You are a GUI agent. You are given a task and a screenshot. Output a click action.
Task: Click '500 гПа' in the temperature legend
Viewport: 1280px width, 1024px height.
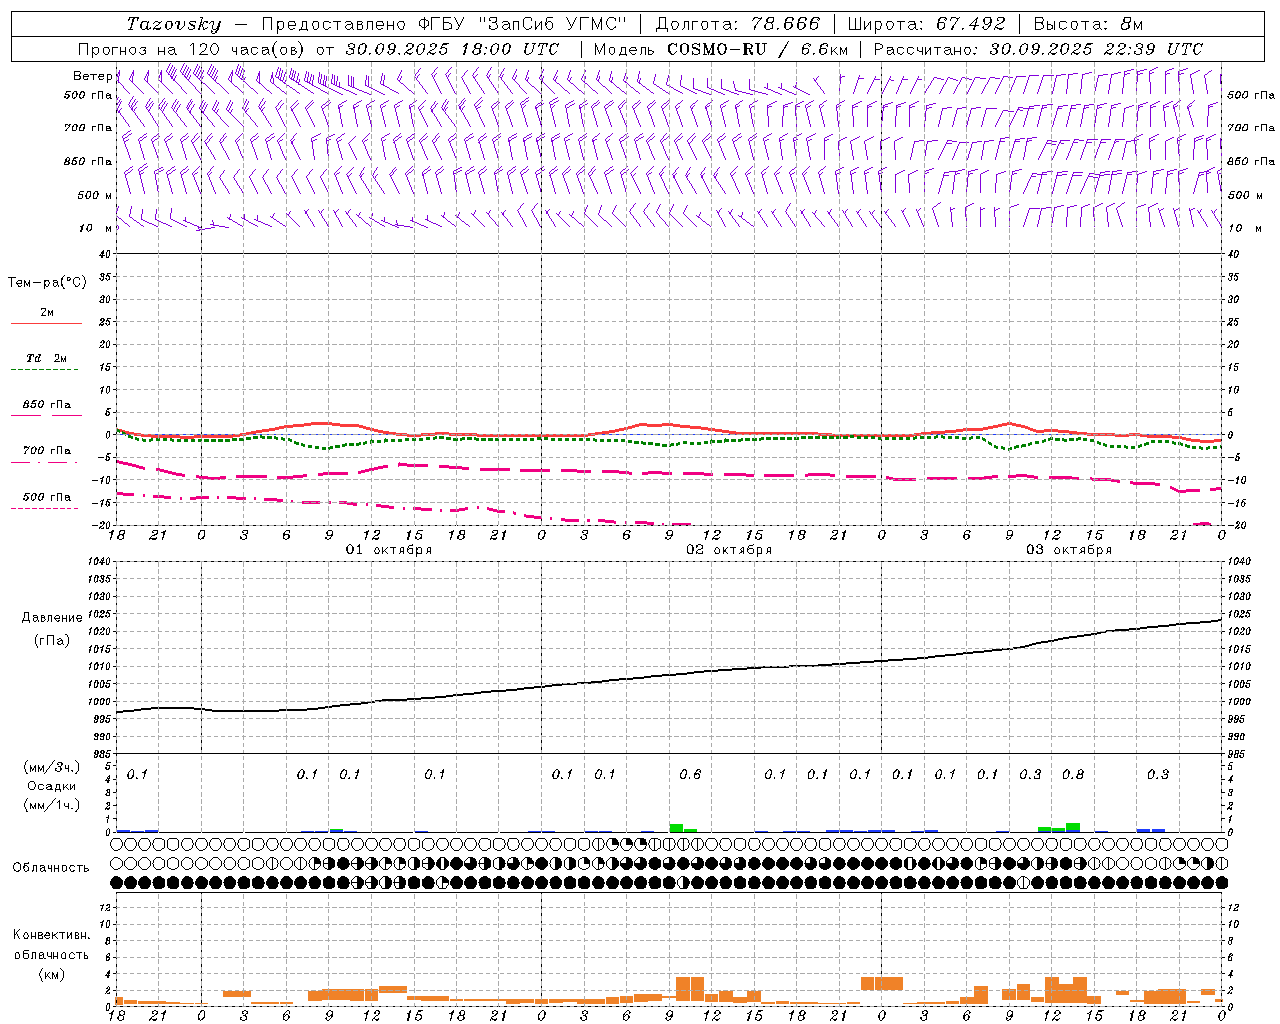[46, 497]
